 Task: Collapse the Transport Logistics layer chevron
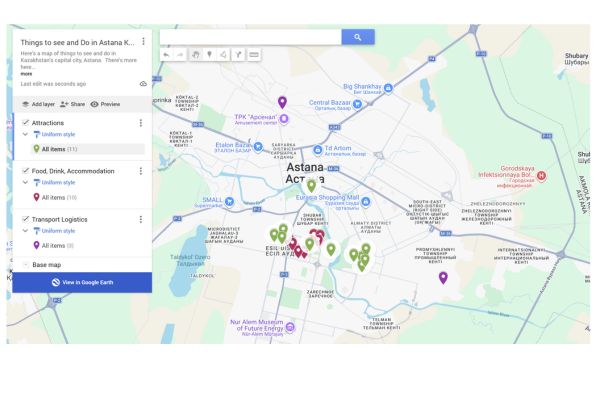coord(25,231)
